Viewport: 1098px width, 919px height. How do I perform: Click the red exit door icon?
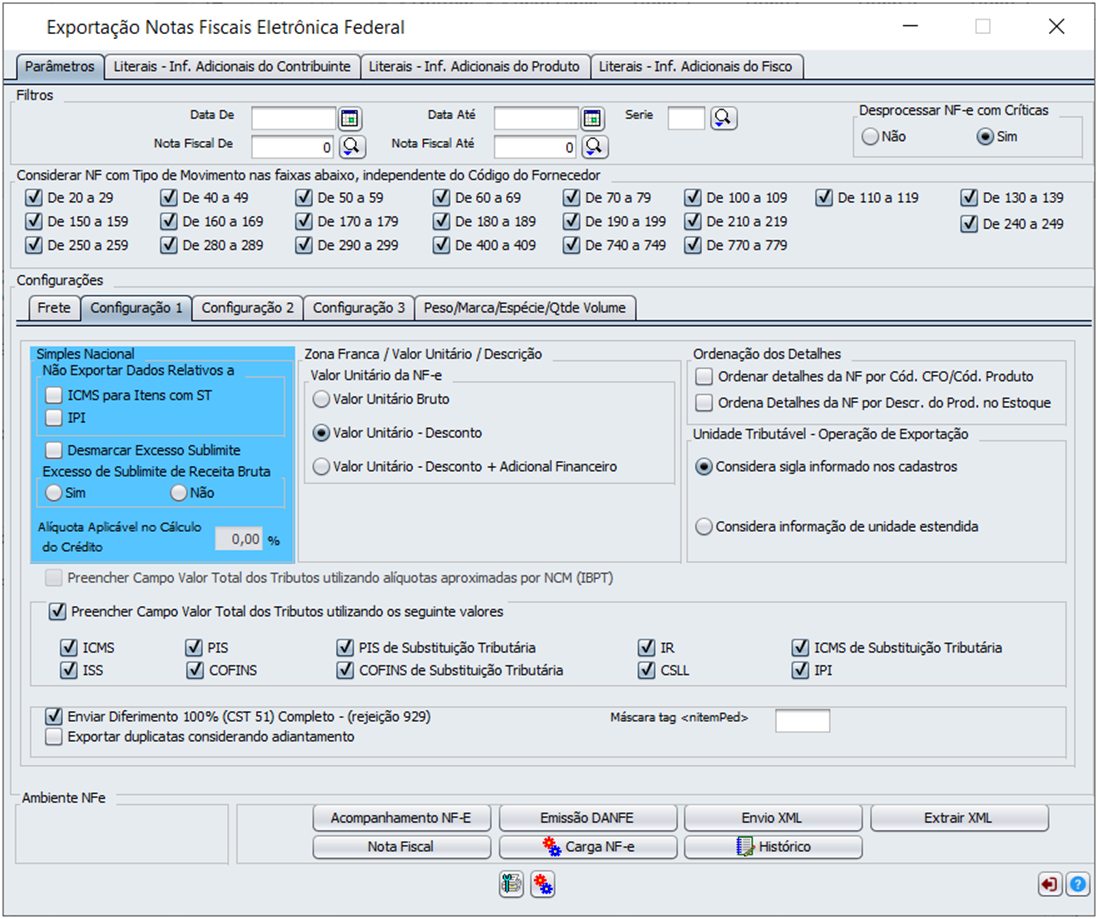tap(1050, 885)
